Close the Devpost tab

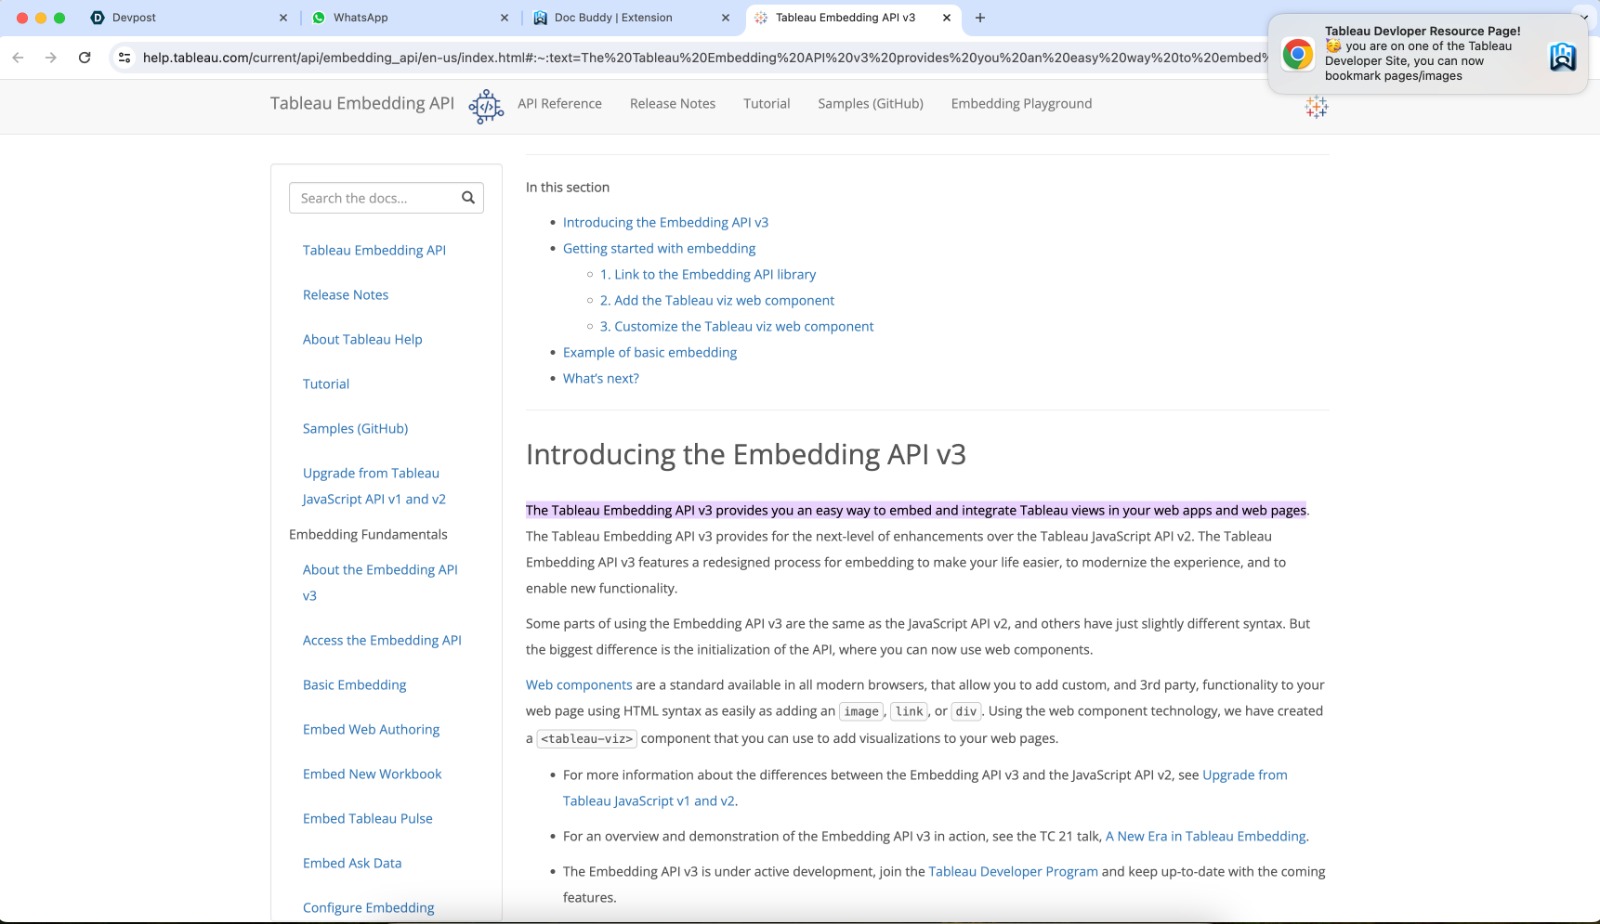pos(283,18)
